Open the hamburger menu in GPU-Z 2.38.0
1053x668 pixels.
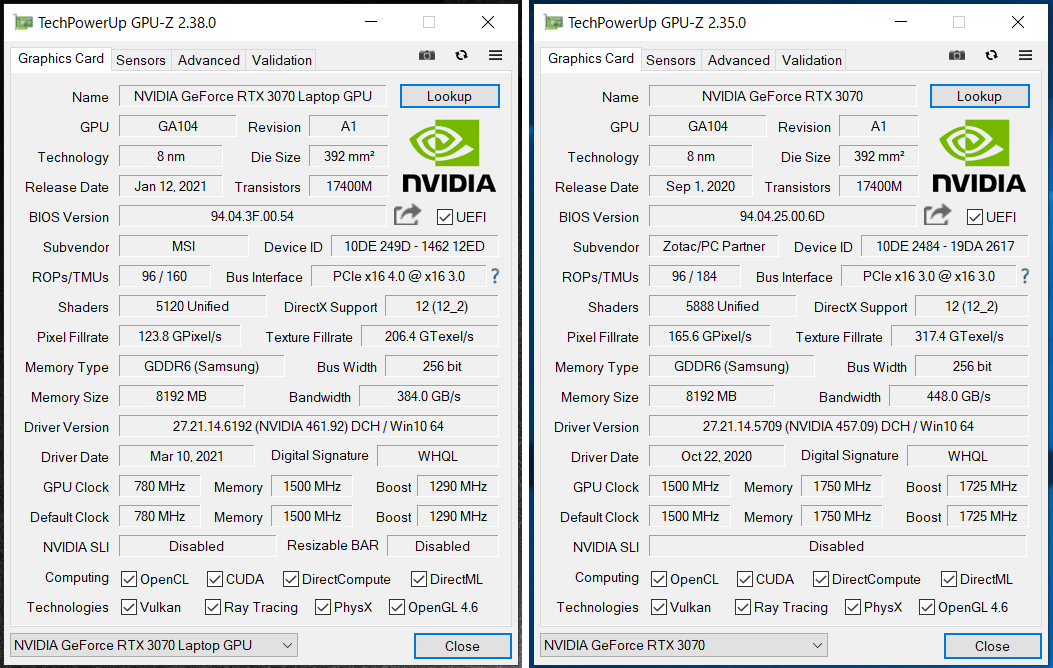(x=495, y=56)
